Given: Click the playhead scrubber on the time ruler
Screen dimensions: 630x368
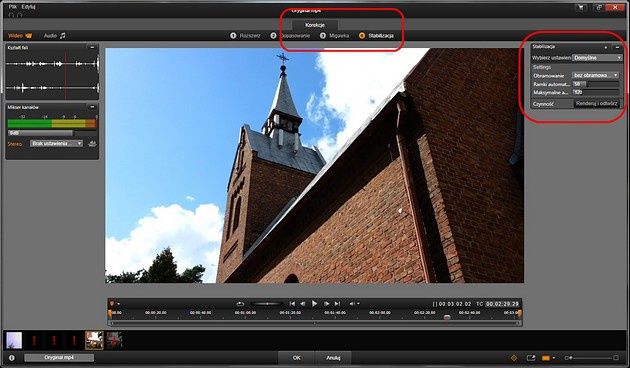Looking at the screenshot, I should pos(447,317).
